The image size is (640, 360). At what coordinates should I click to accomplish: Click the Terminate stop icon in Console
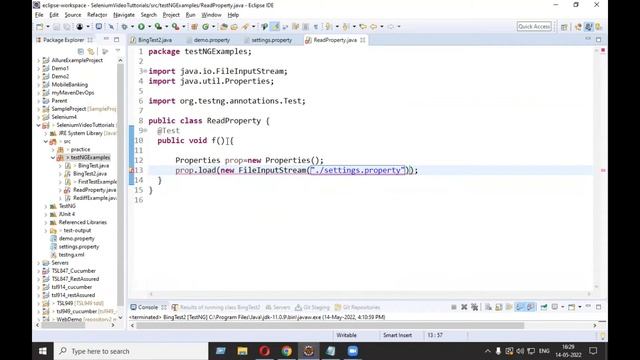(454, 307)
